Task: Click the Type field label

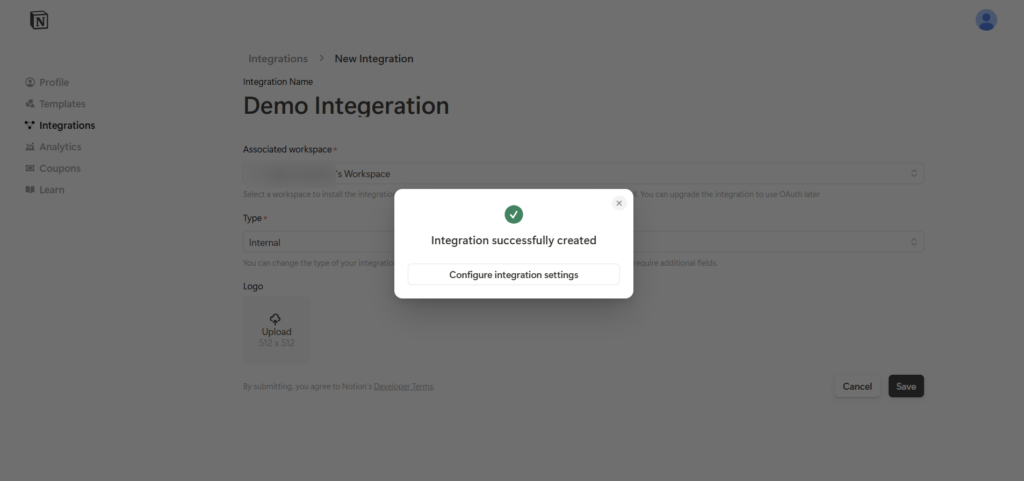Action: tap(252, 218)
